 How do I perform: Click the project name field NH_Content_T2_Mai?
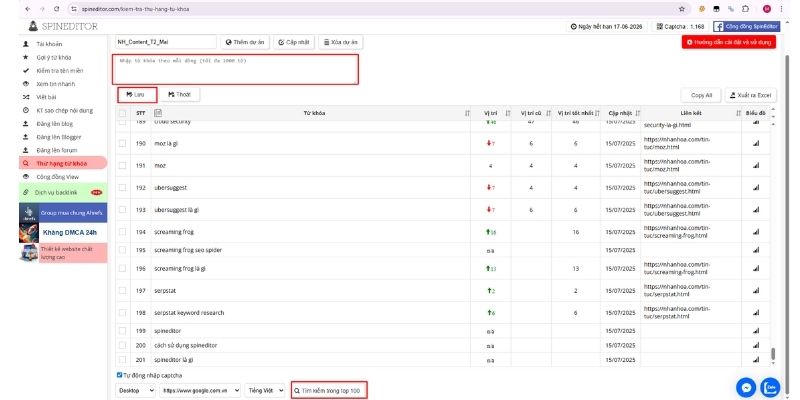click(x=166, y=42)
